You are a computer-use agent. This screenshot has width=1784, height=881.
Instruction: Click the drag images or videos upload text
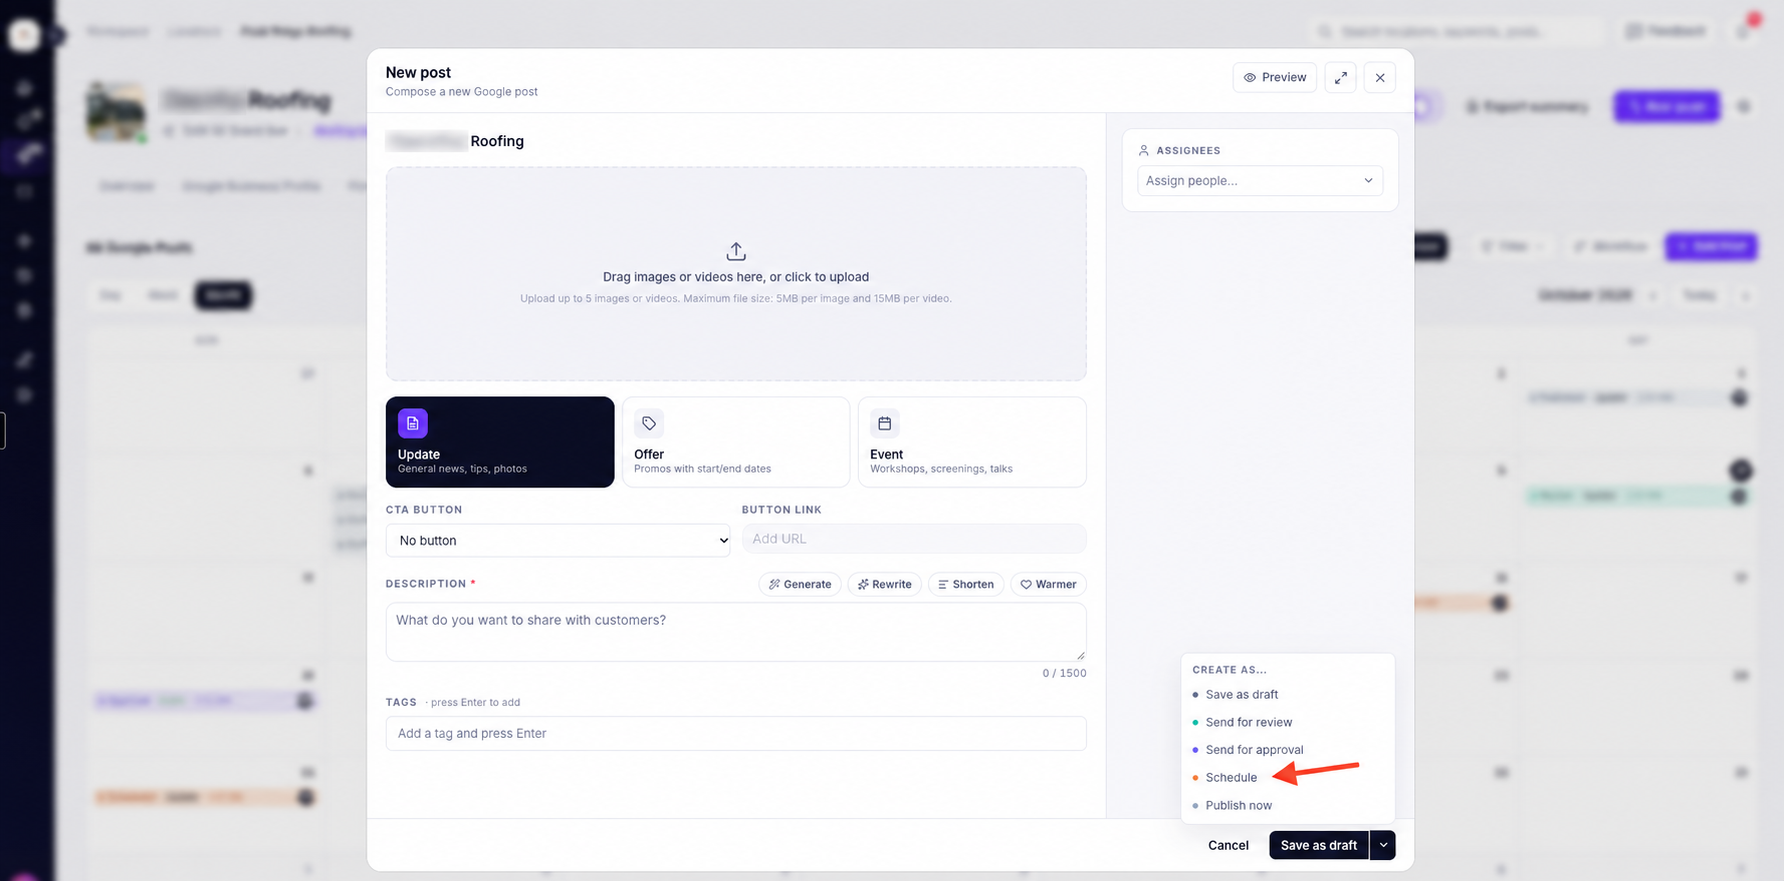736,277
